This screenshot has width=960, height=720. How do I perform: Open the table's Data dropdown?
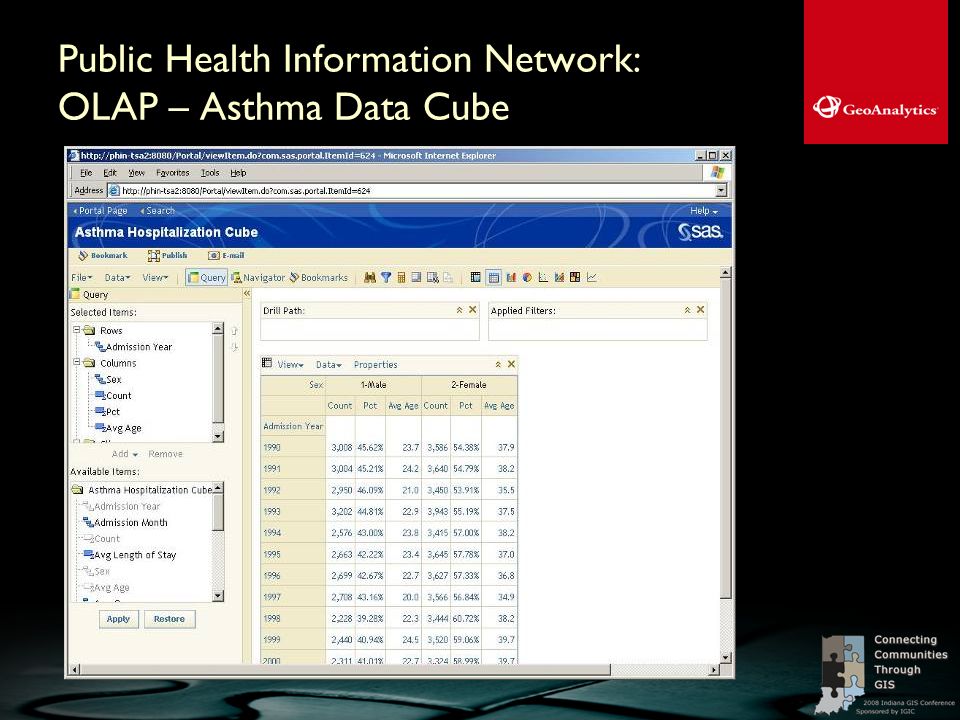pyautogui.click(x=329, y=364)
